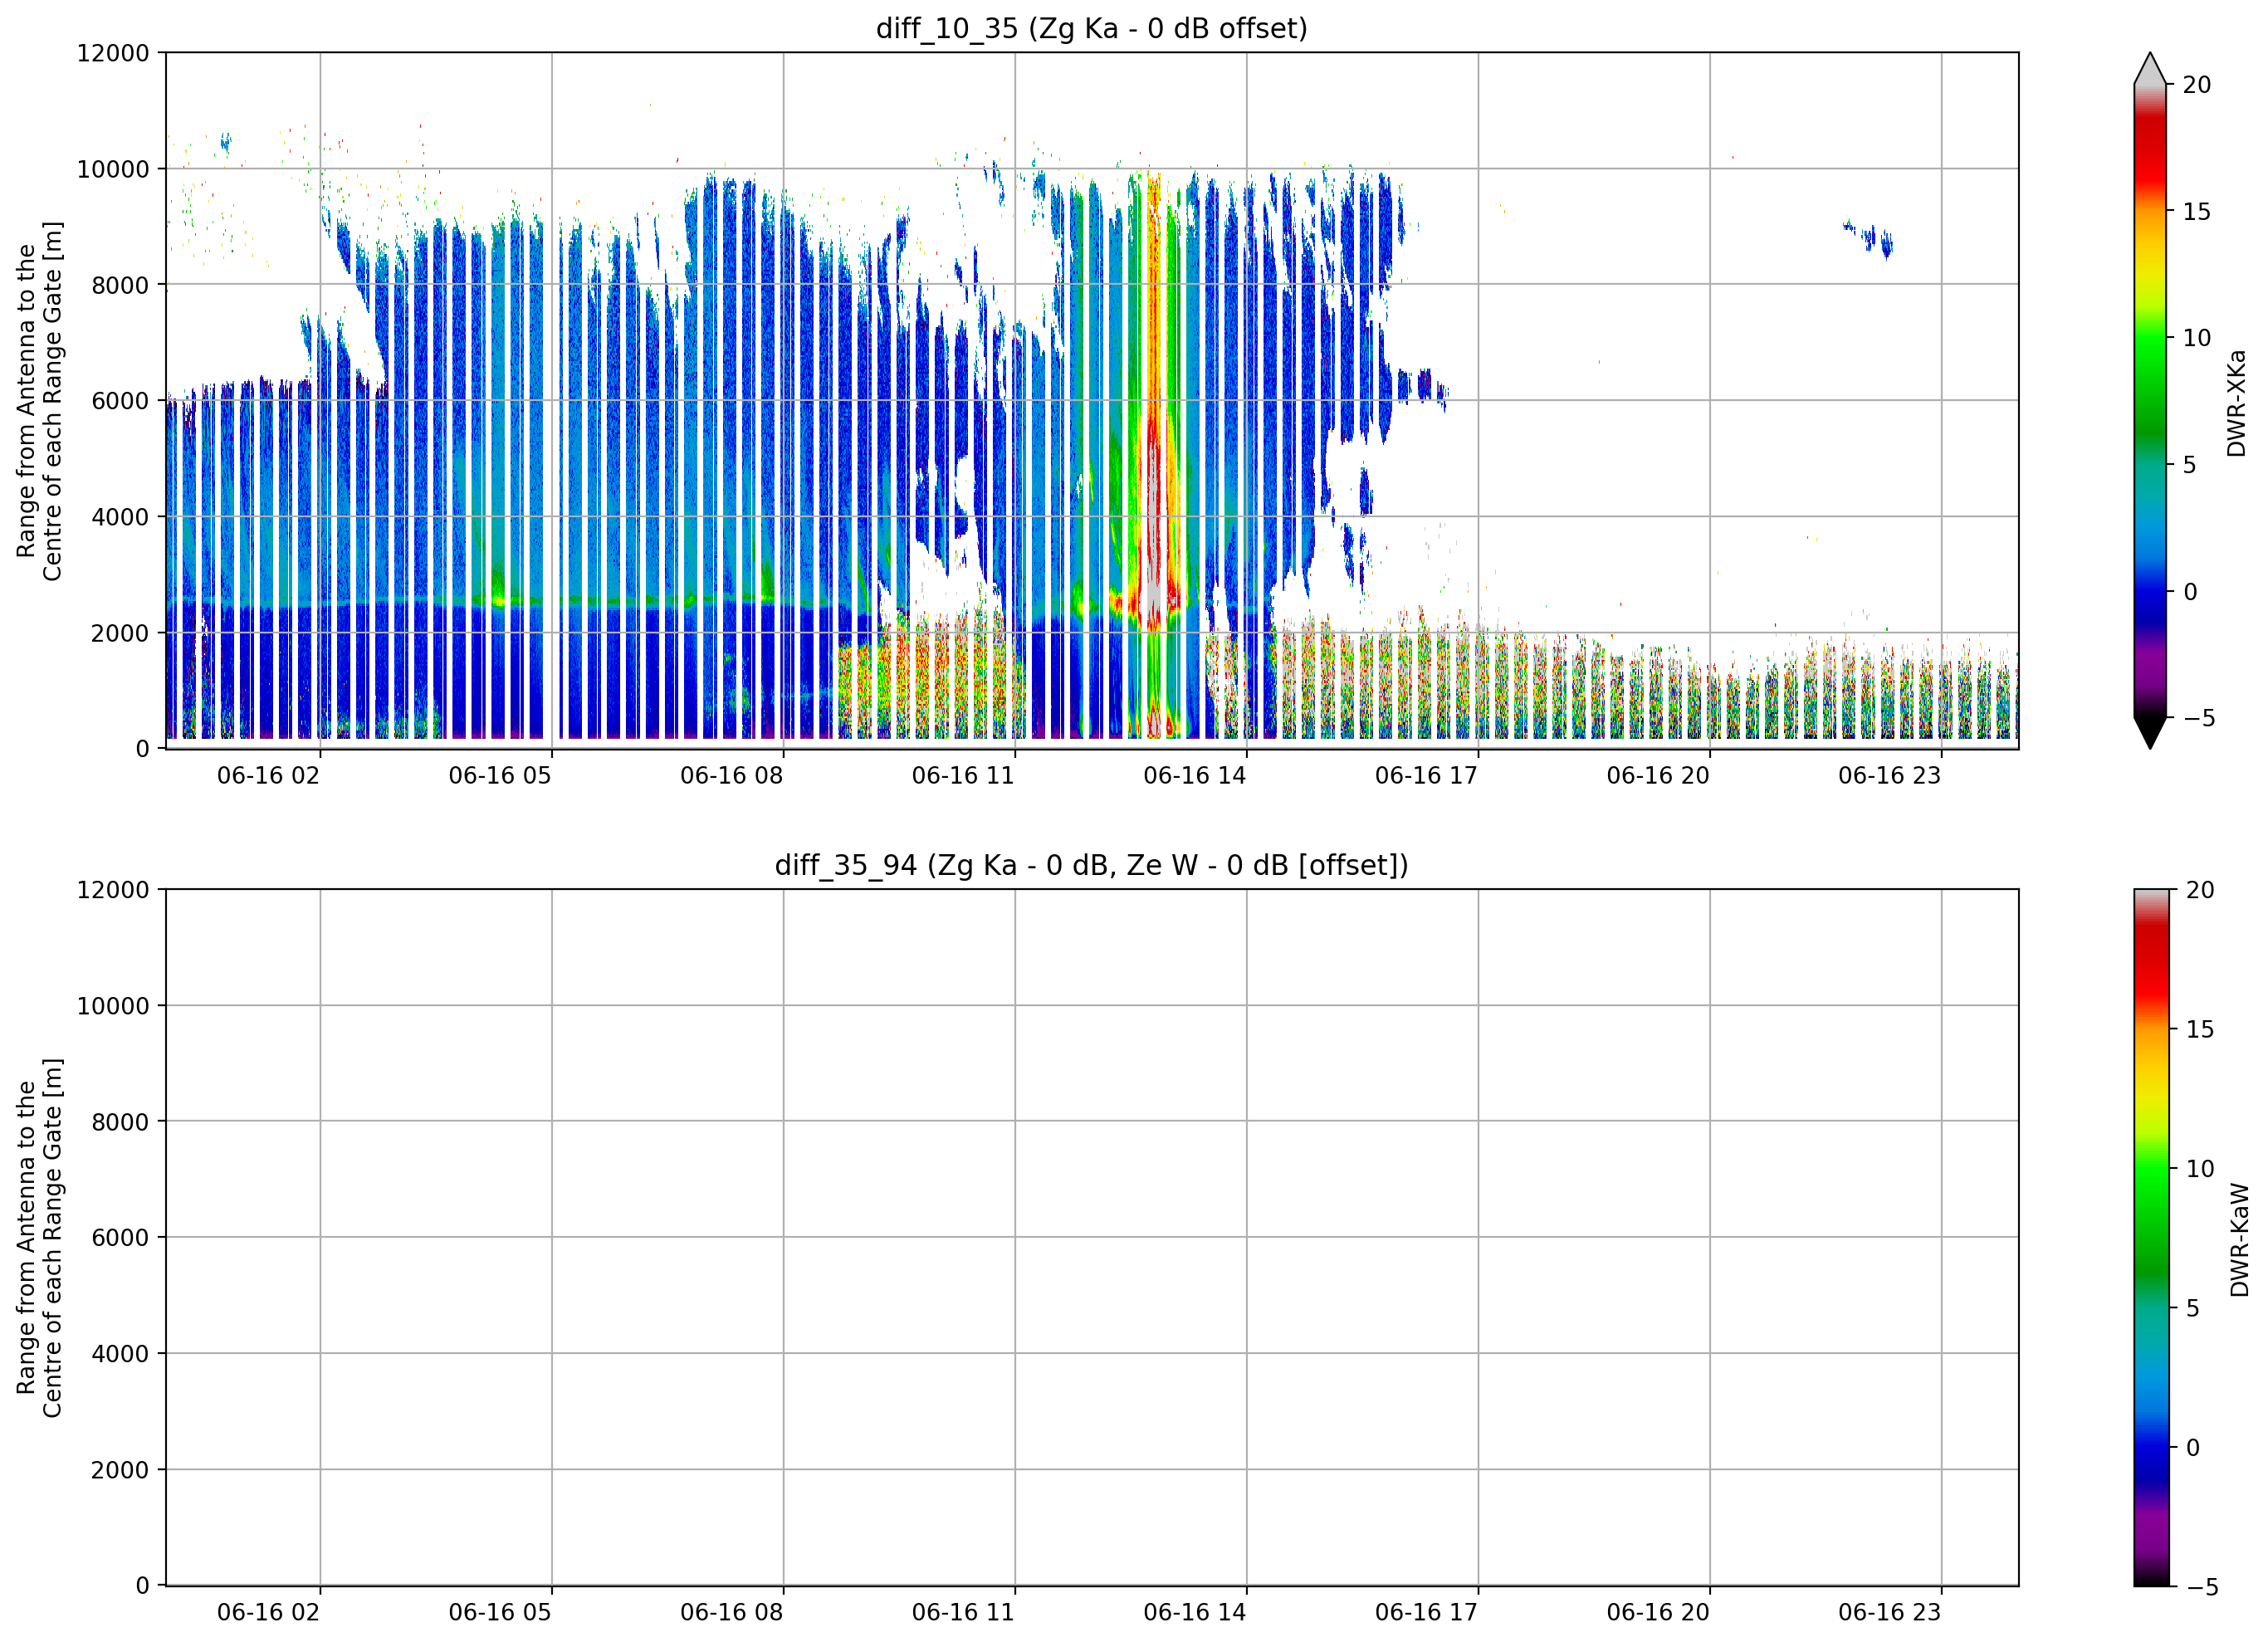Image resolution: width=2268 pixels, height=1642 pixels.
Task: Click the green region of DWR-KaW colorbar
Action: (2152, 1190)
